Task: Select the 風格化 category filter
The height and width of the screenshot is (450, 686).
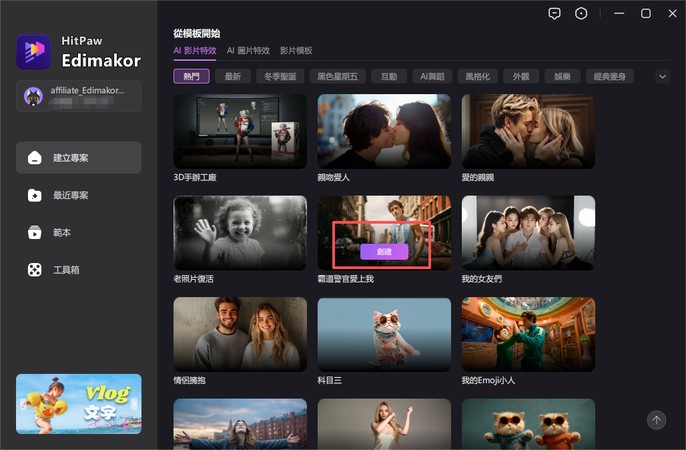Action: click(477, 77)
